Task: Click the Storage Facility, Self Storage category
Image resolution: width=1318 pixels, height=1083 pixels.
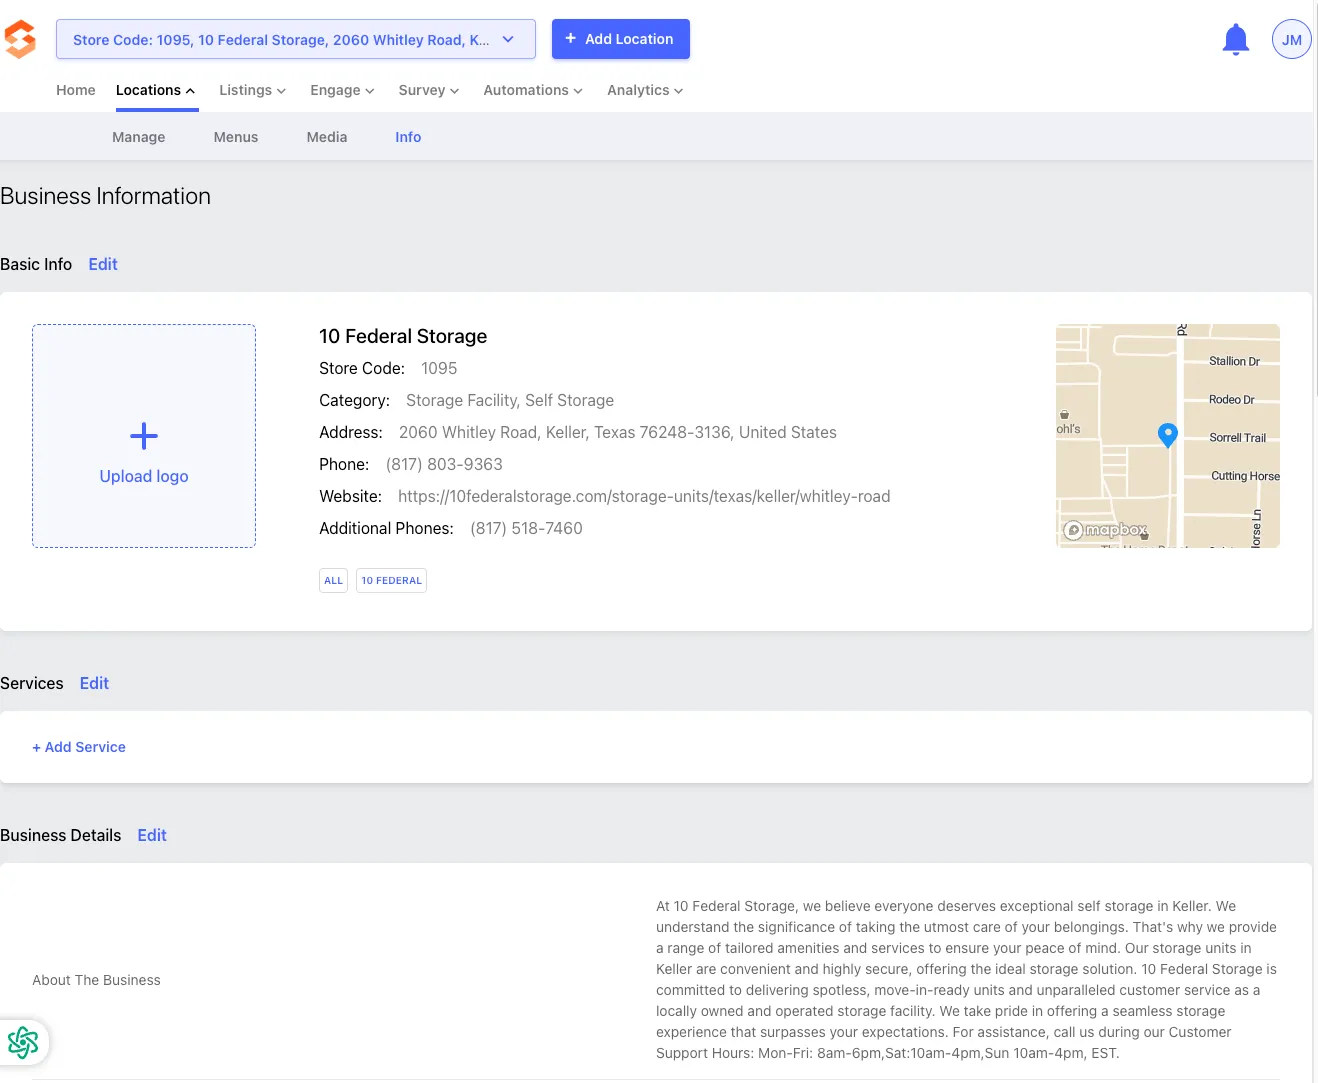Action: [x=510, y=400]
